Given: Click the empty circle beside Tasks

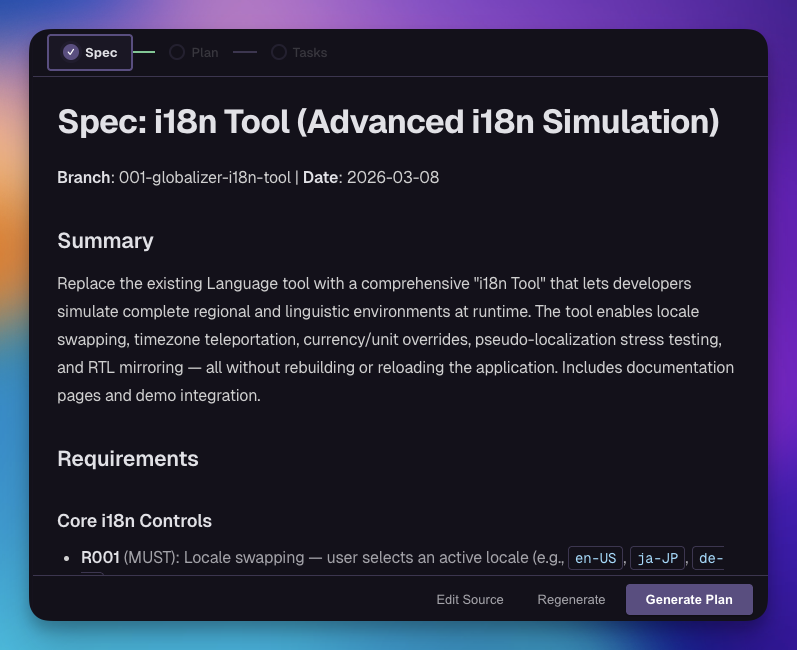Looking at the screenshot, I should coord(279,52).
